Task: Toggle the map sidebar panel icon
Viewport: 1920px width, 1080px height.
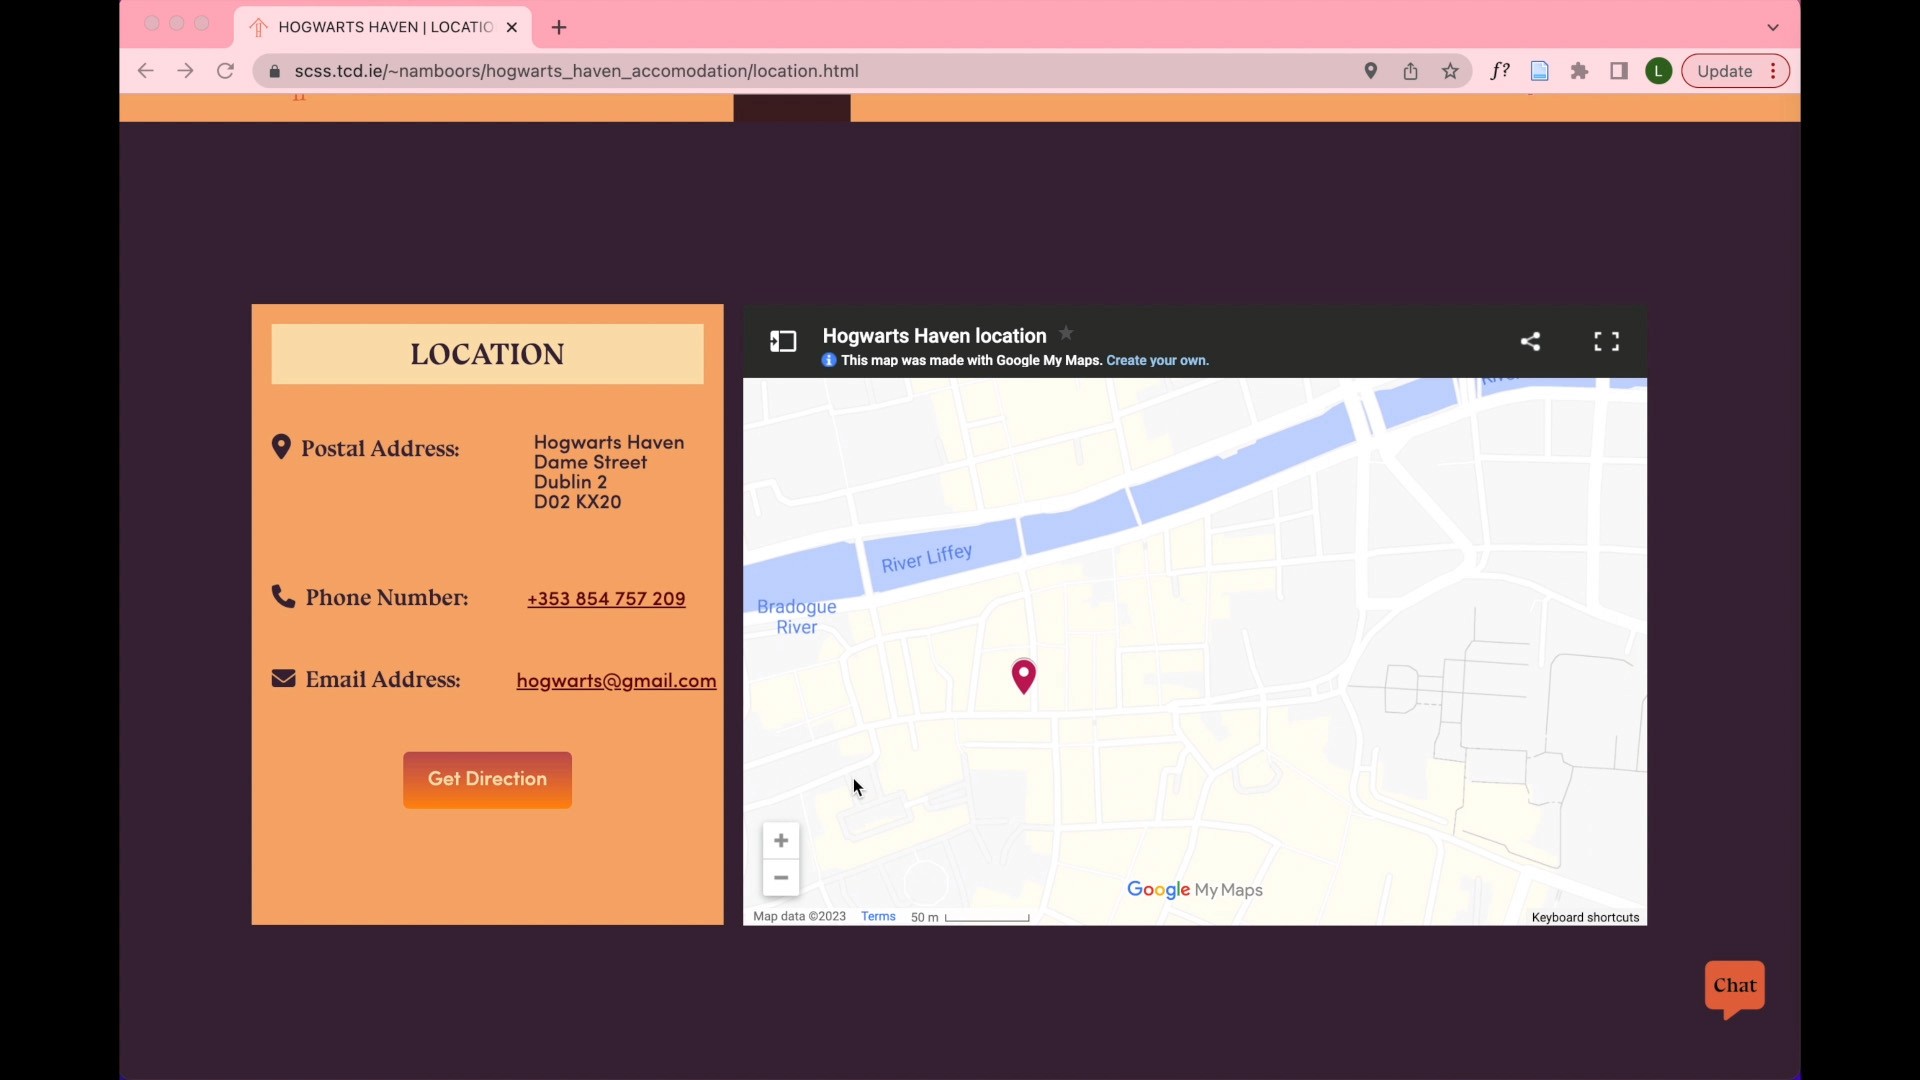Action: [x=783, y=342]
